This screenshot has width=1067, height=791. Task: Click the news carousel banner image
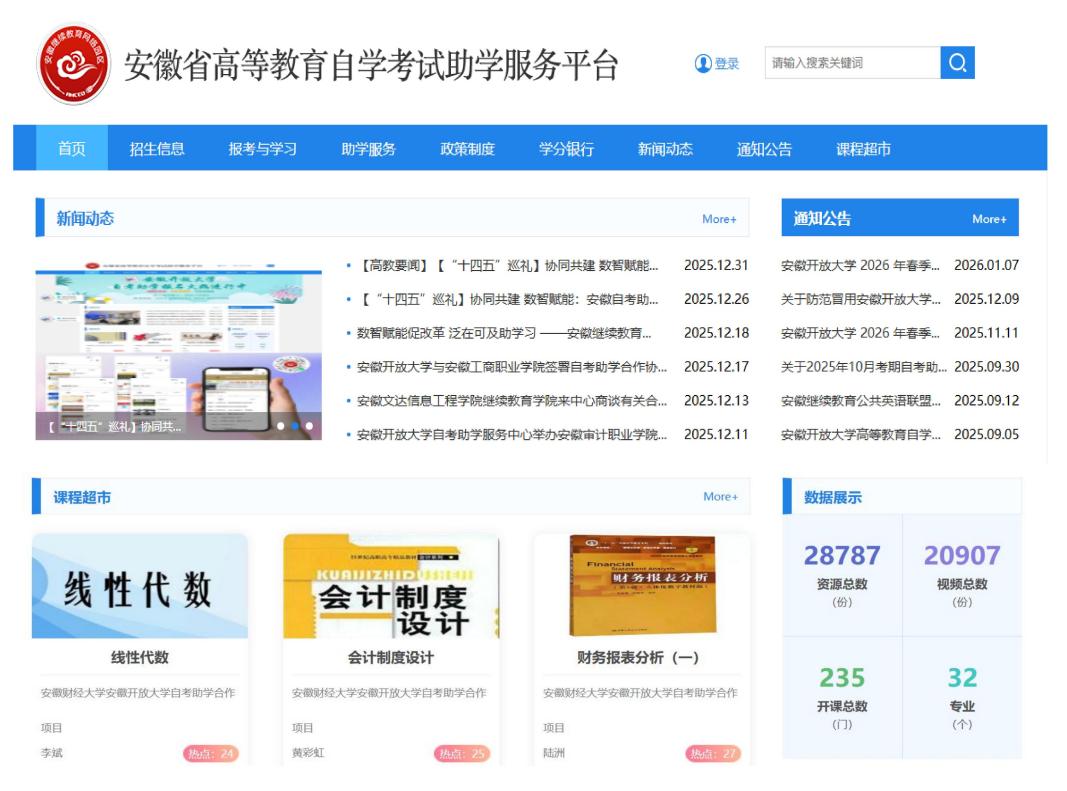[x=178, y=340]
